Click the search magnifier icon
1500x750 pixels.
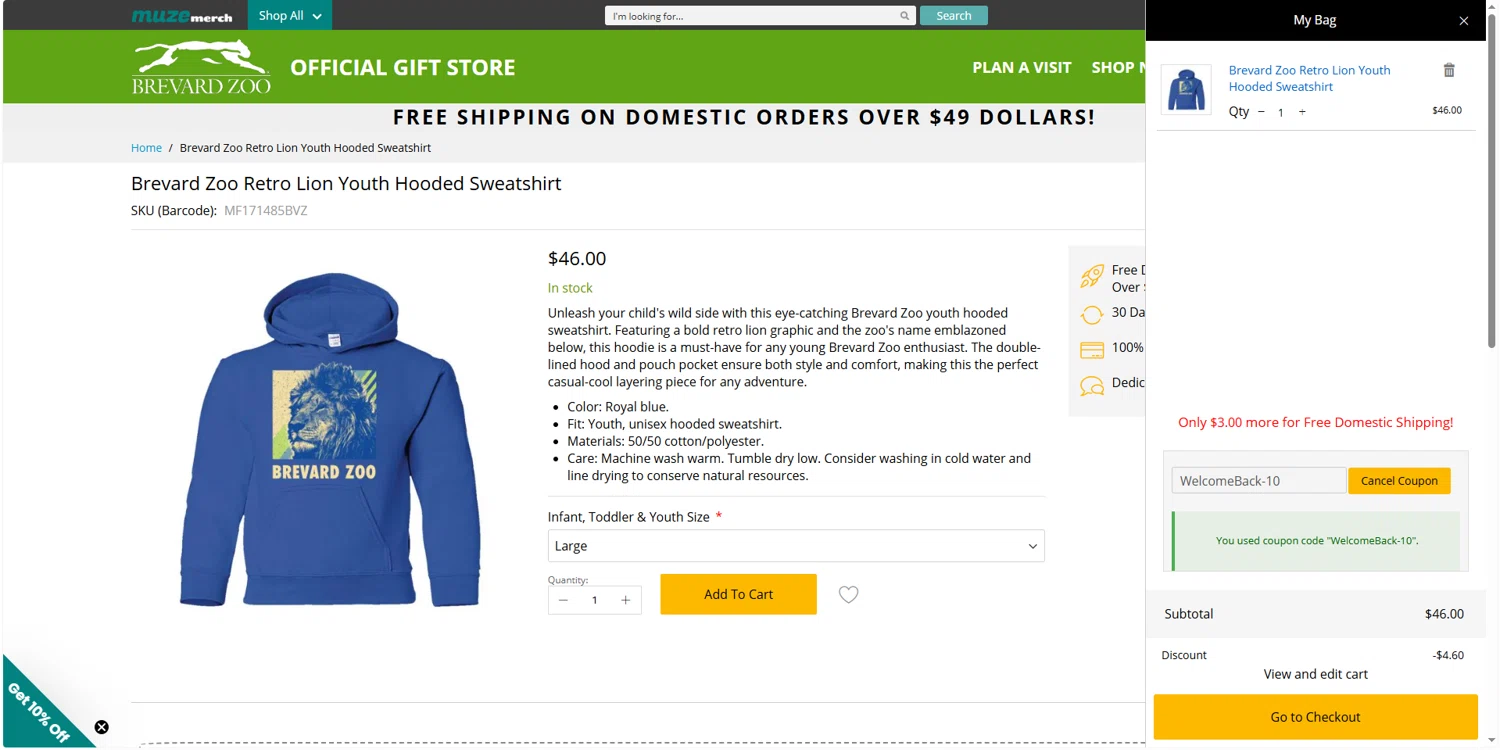(x=904, y=16)
